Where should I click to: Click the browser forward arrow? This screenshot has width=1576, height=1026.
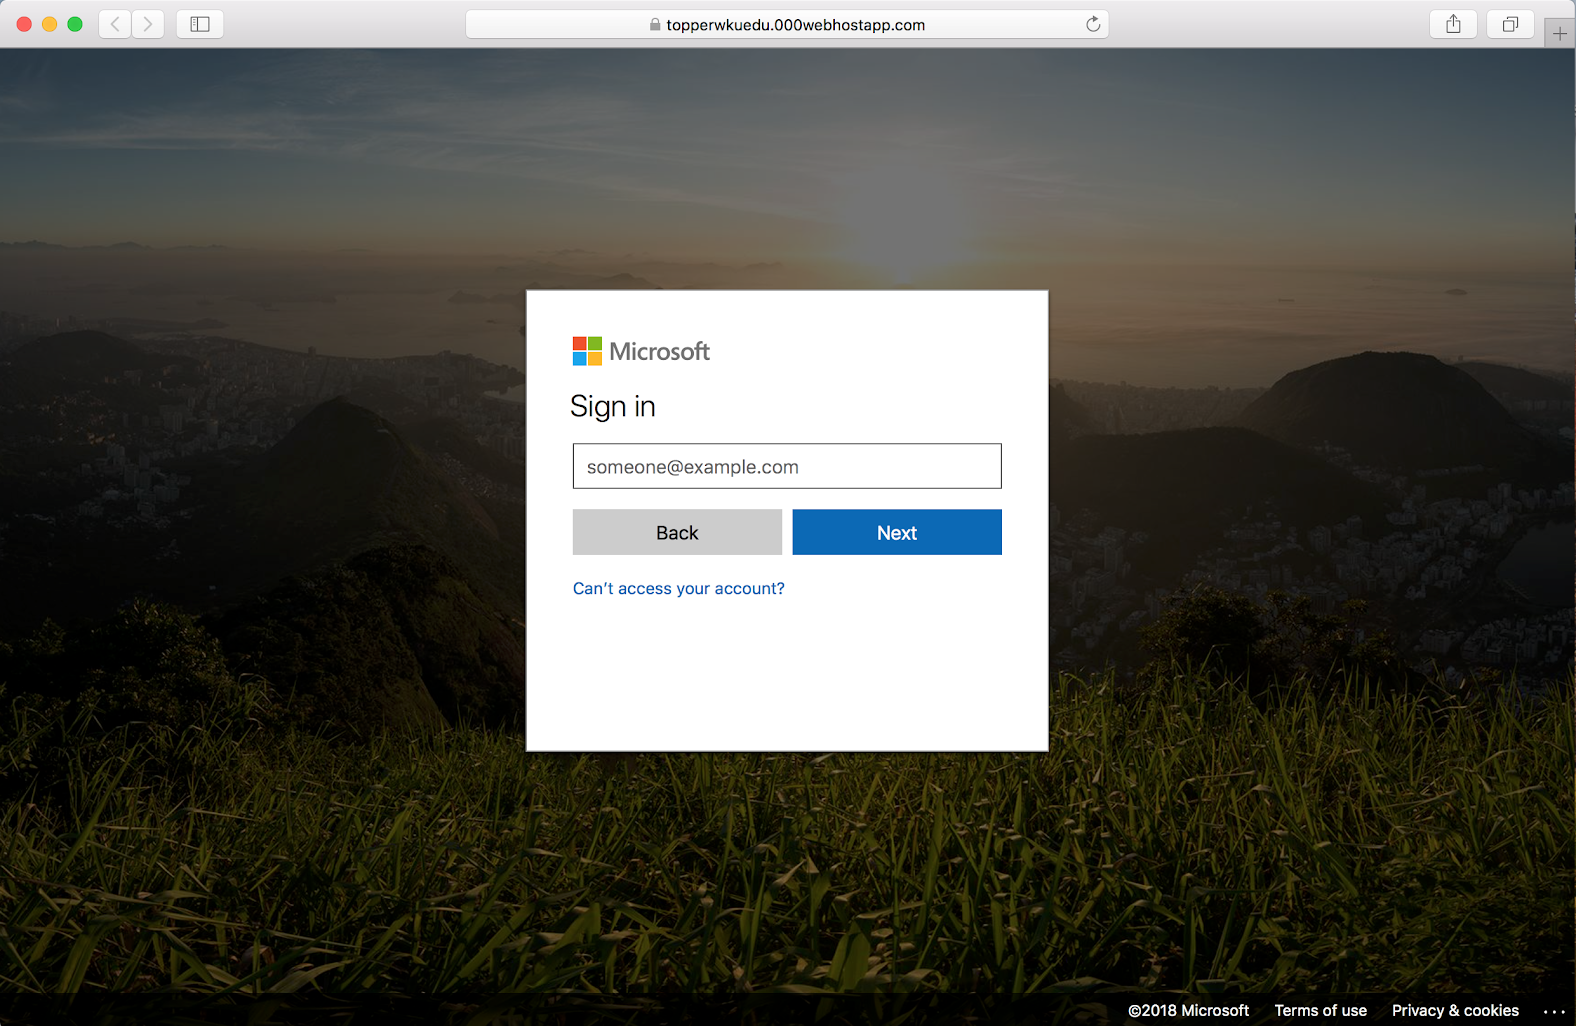click(x=148, y=24)
